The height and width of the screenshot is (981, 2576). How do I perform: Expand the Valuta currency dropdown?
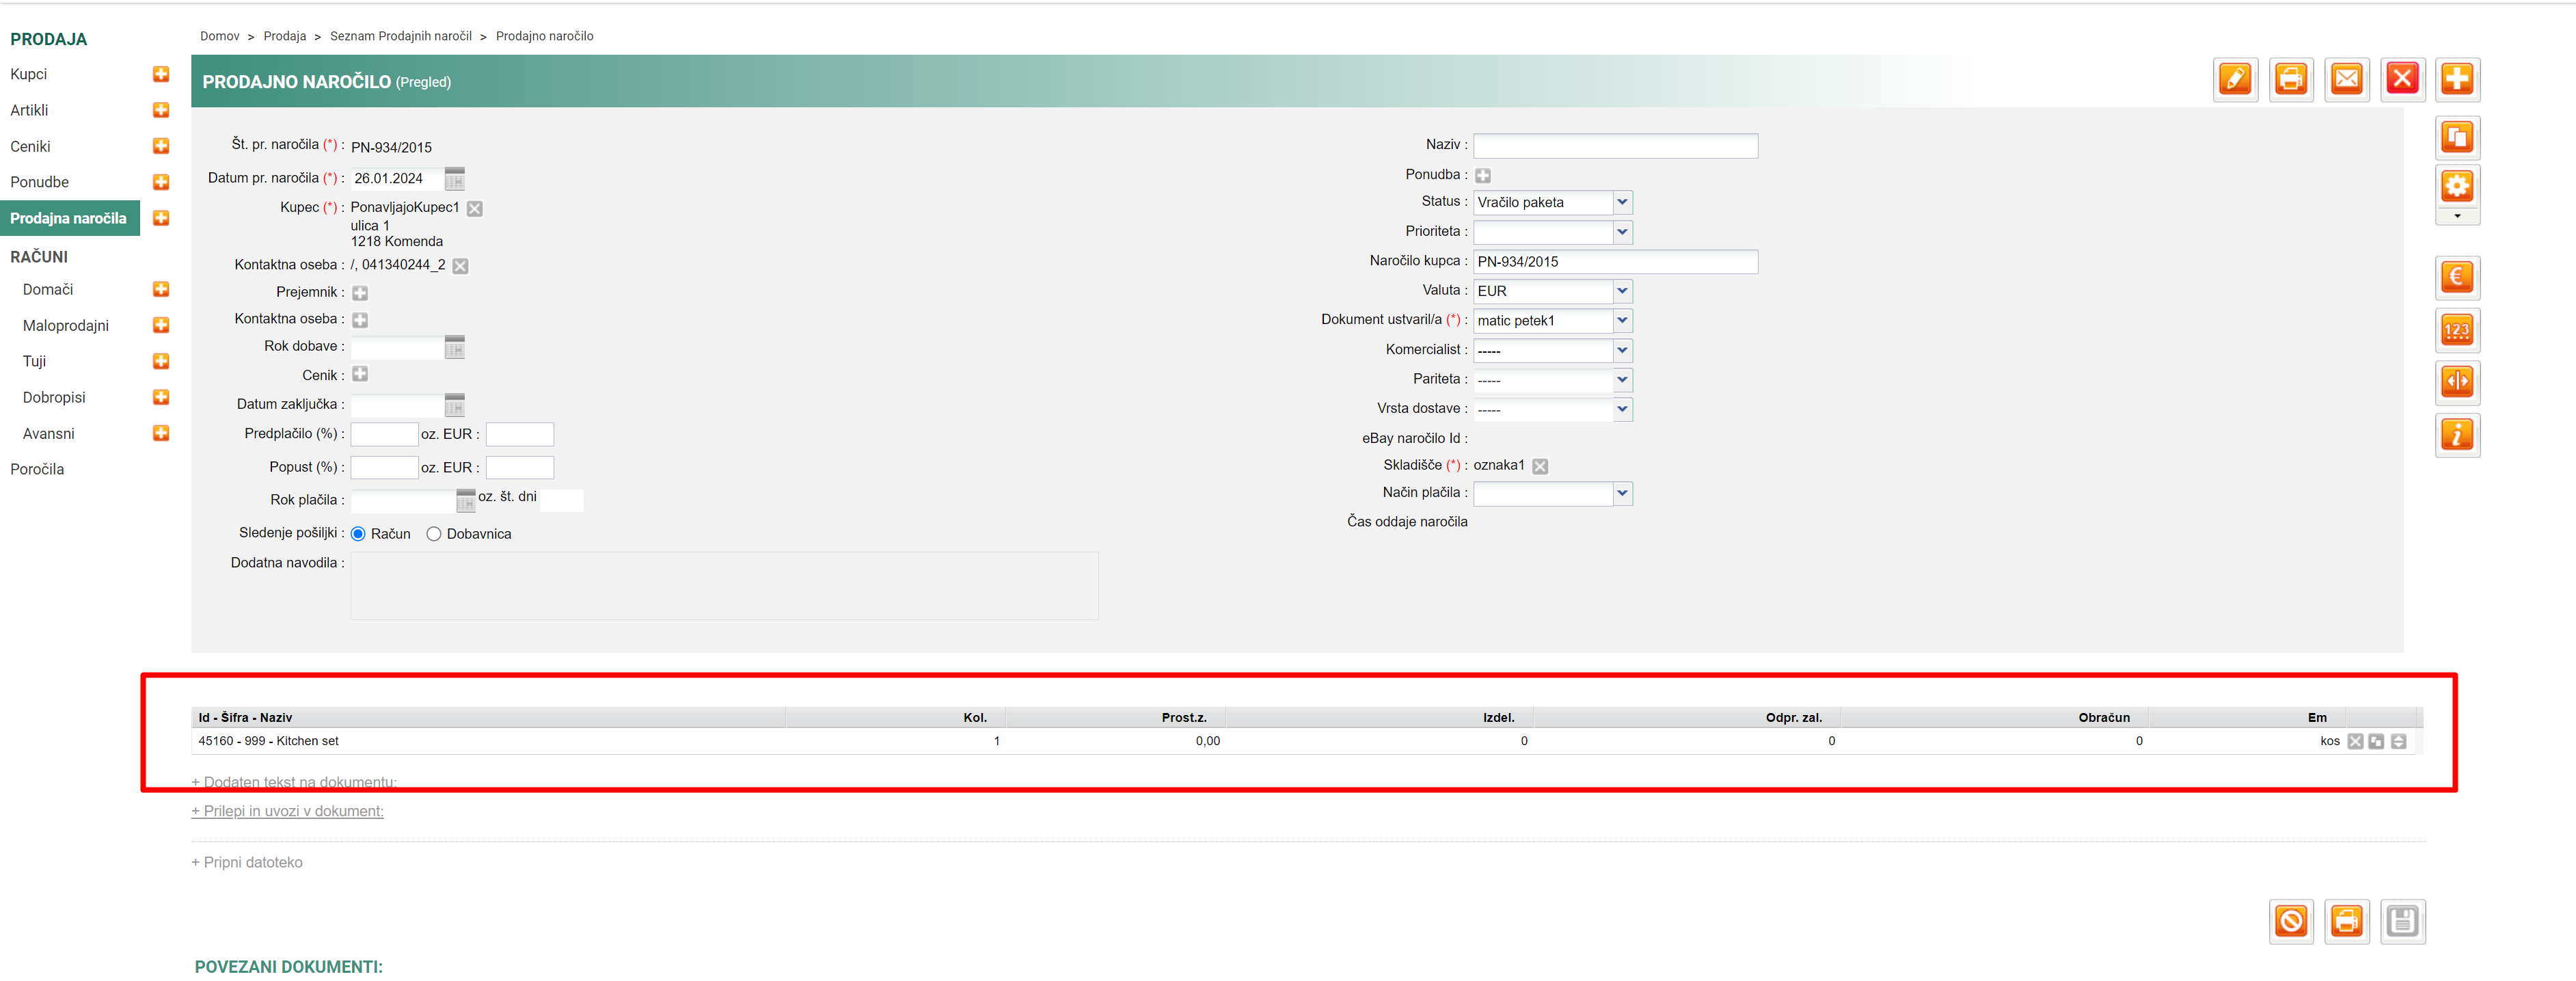point(1622,291)
